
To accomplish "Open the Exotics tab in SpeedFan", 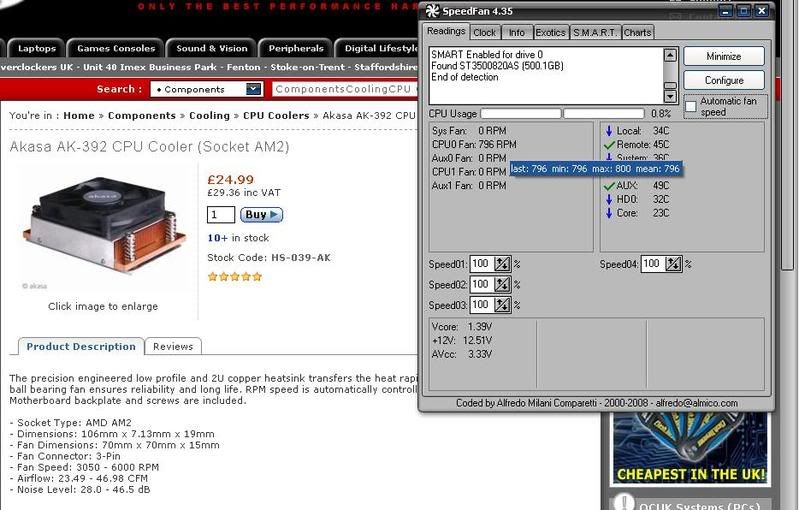I will 550,33.
